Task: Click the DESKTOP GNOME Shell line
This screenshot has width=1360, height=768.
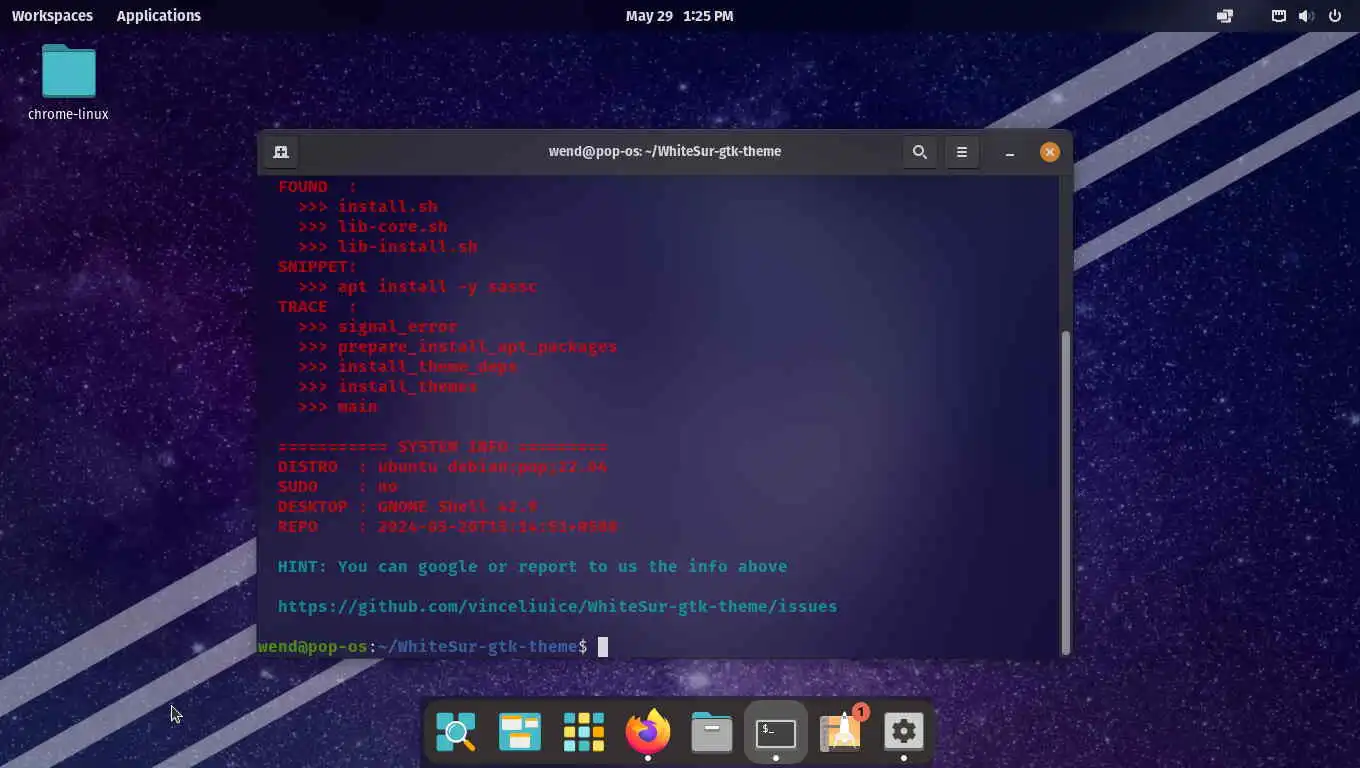Action: pyautogui.click(x=408, y=506)
